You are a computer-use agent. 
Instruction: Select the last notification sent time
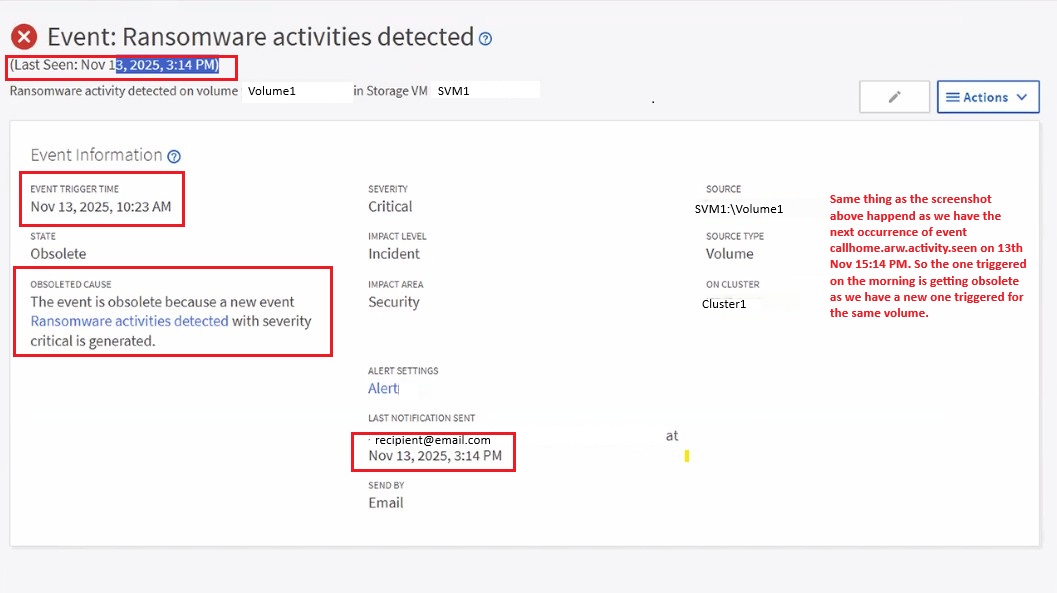435,456
